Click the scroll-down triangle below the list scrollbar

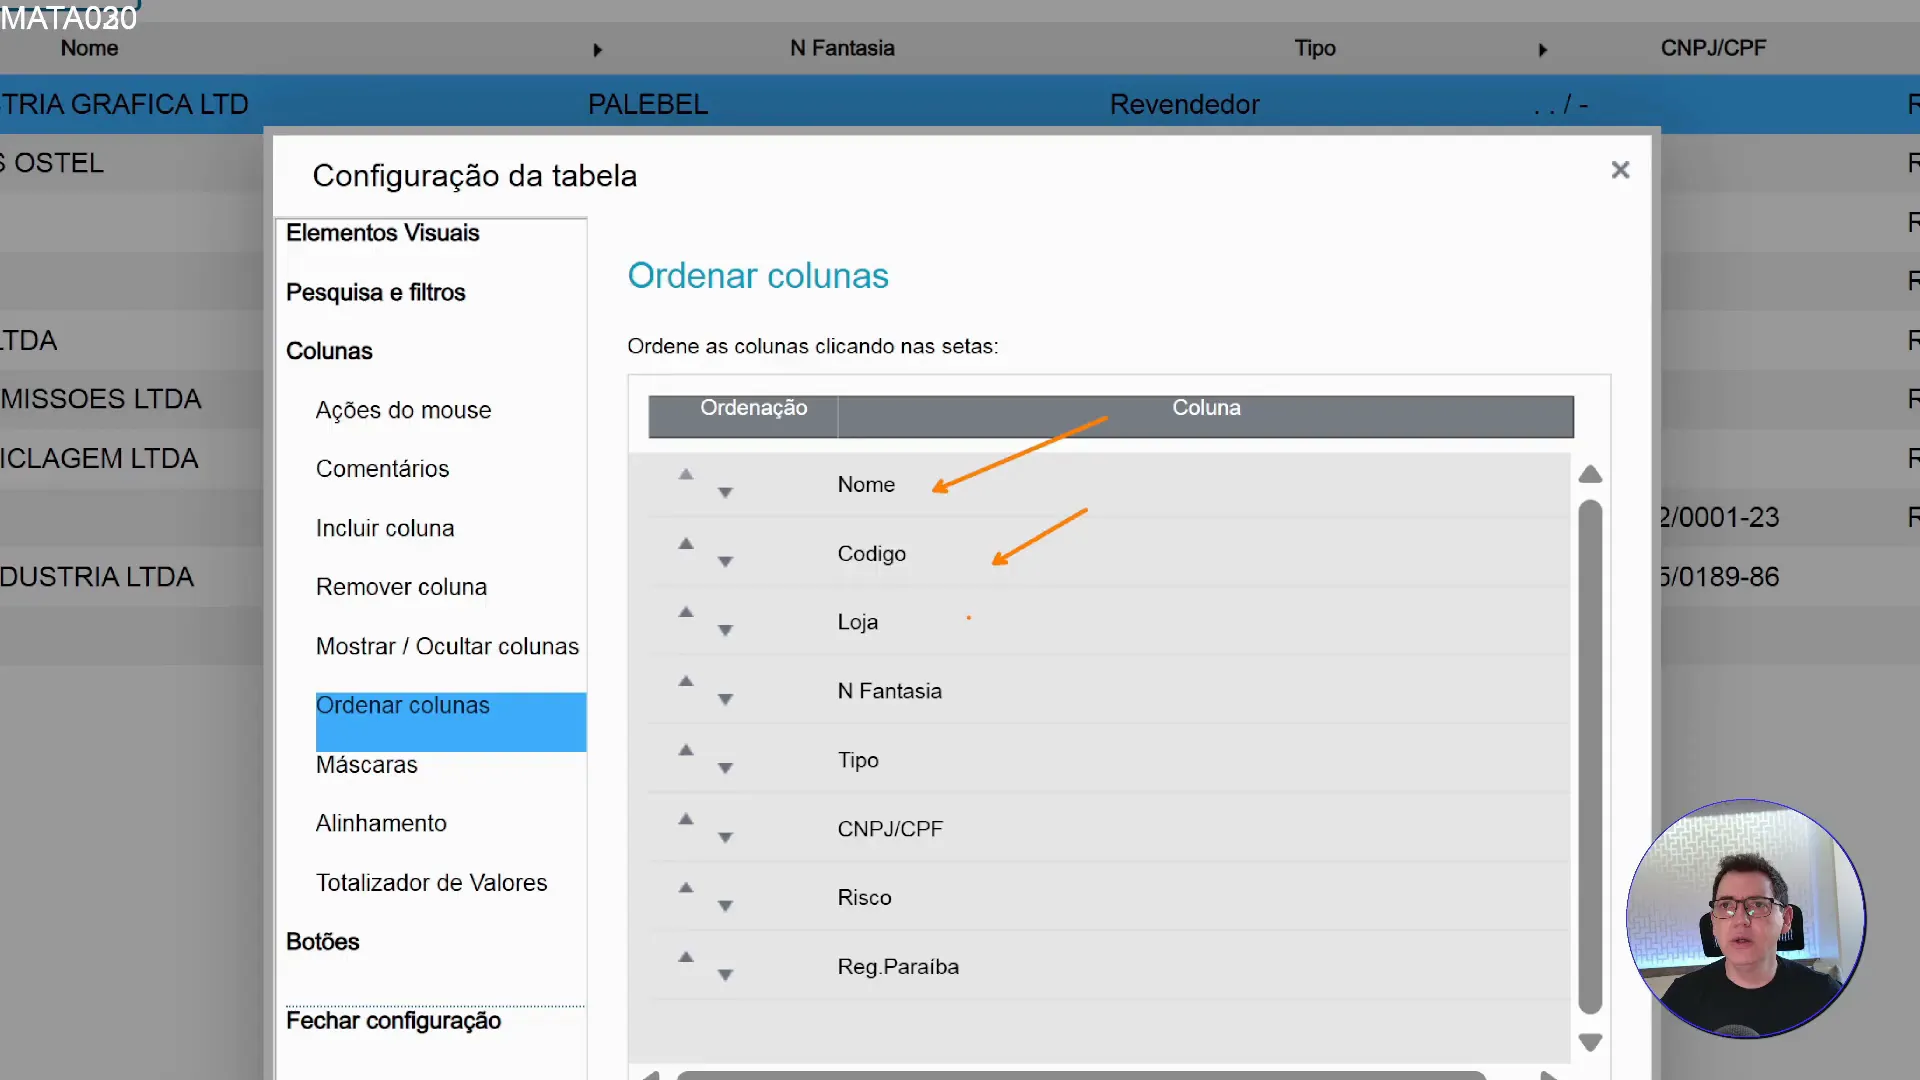(x=1590, y=1042)
